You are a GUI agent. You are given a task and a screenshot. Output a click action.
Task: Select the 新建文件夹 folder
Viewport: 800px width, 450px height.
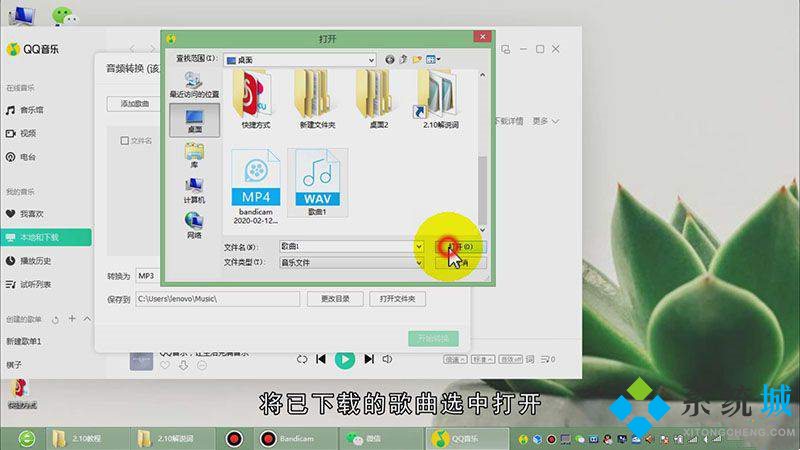click(x=317, y=99)
